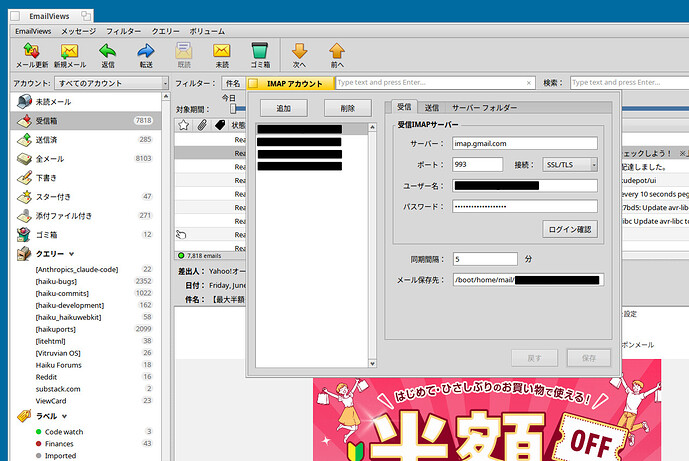Viewport: 689px width, 461px height.
Task: Go to next mail with 次へ arrow
Action: click(299, 51)
